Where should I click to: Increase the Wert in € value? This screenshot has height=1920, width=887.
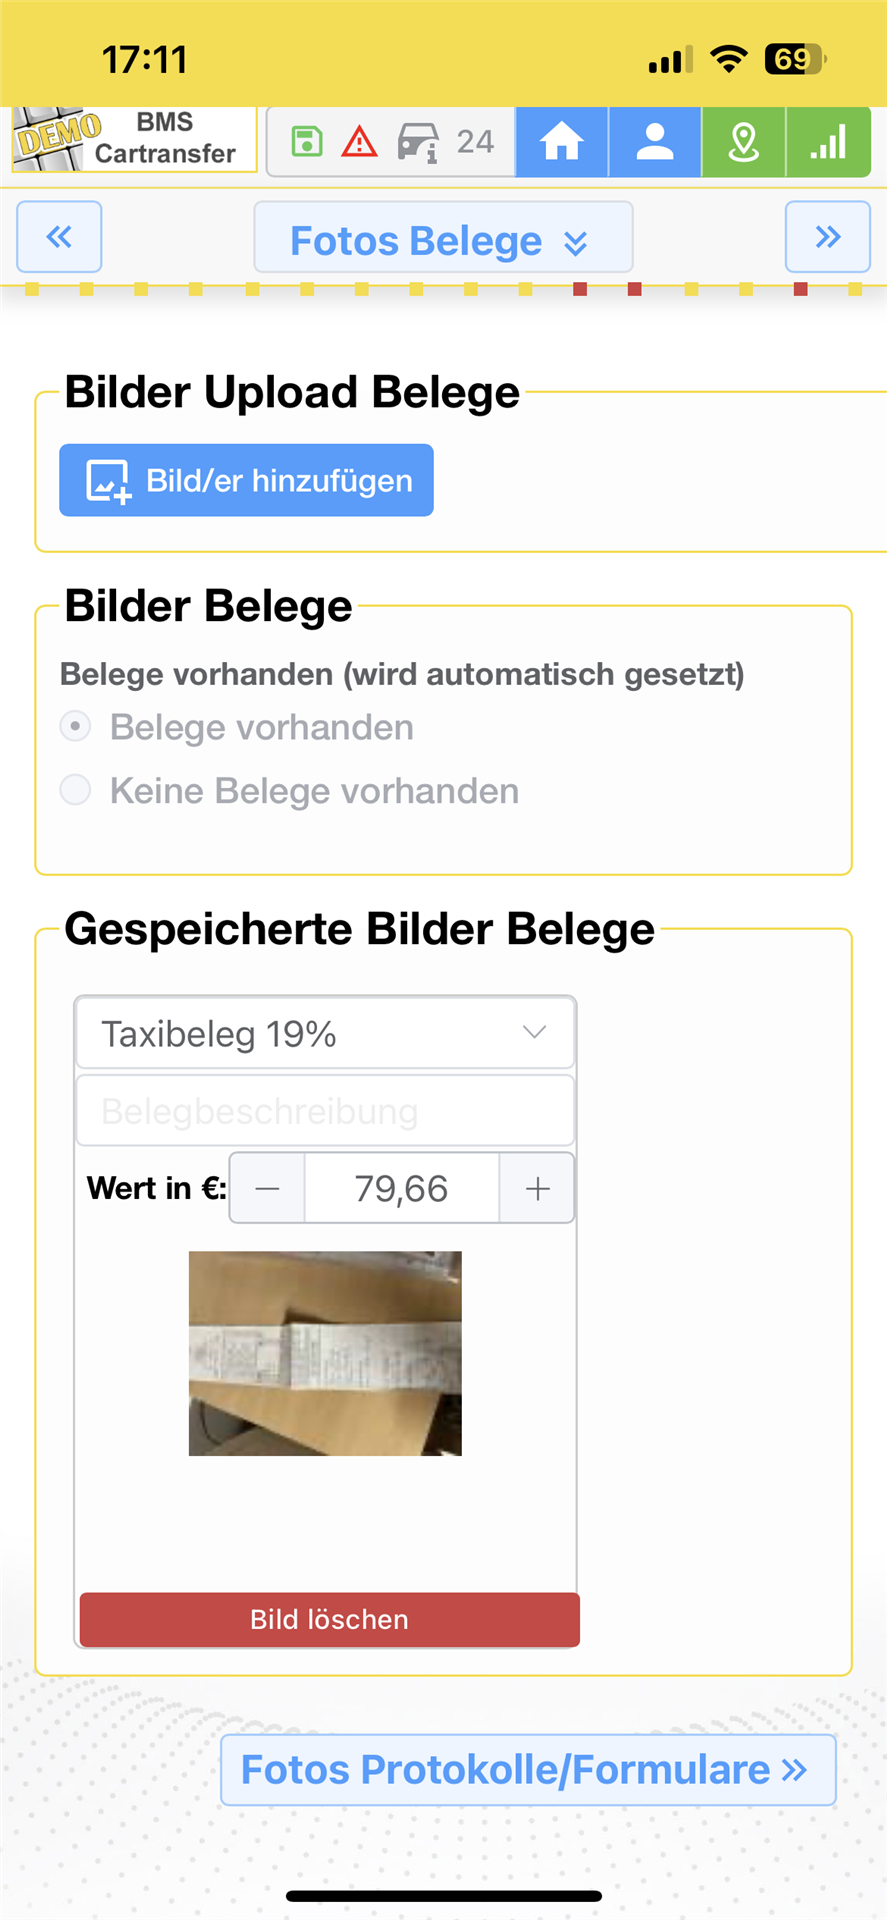537,1188
